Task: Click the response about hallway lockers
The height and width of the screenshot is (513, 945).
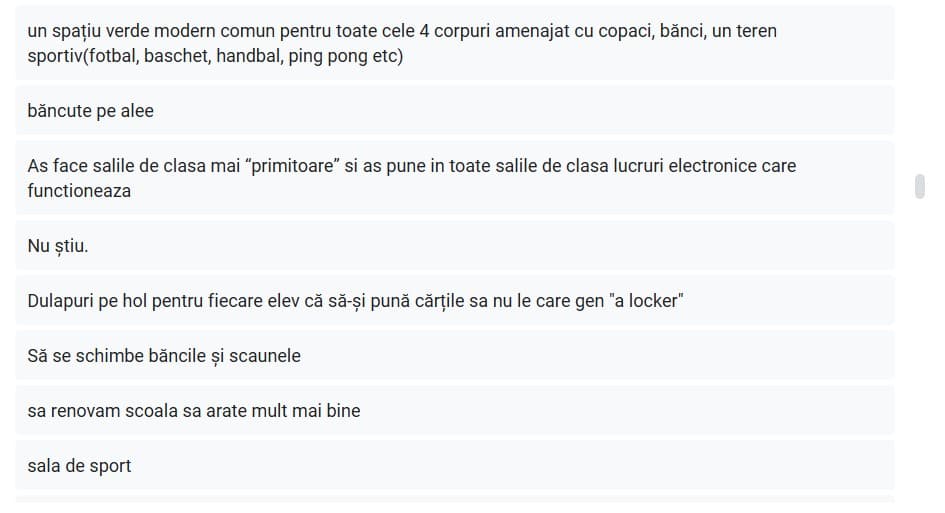Action: pyautogui.click(x=454, y=300)
